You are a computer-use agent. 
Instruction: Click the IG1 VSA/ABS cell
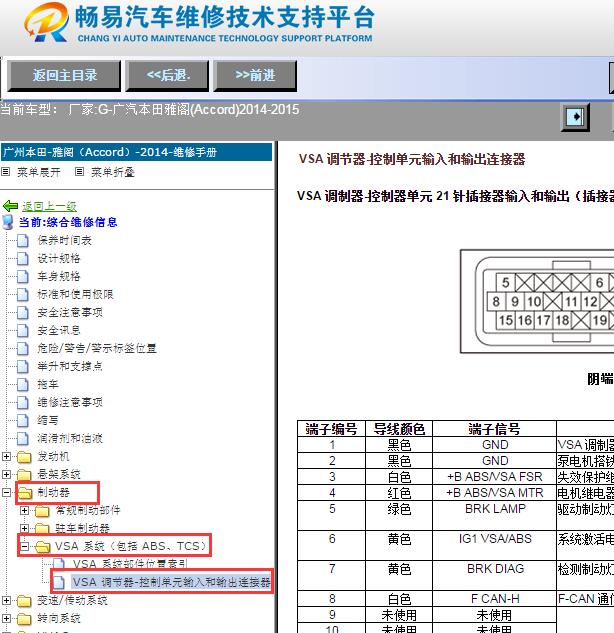pos(495,545)
